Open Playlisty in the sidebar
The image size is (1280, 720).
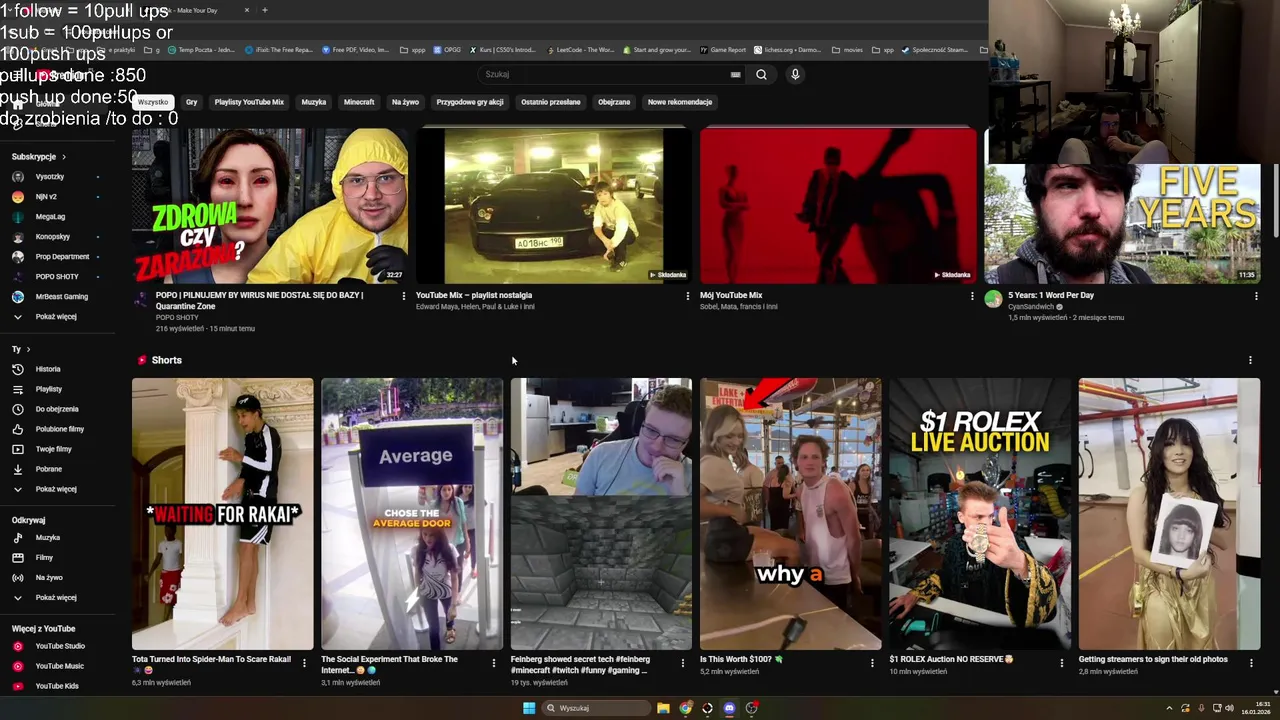(x=48, y=389)
